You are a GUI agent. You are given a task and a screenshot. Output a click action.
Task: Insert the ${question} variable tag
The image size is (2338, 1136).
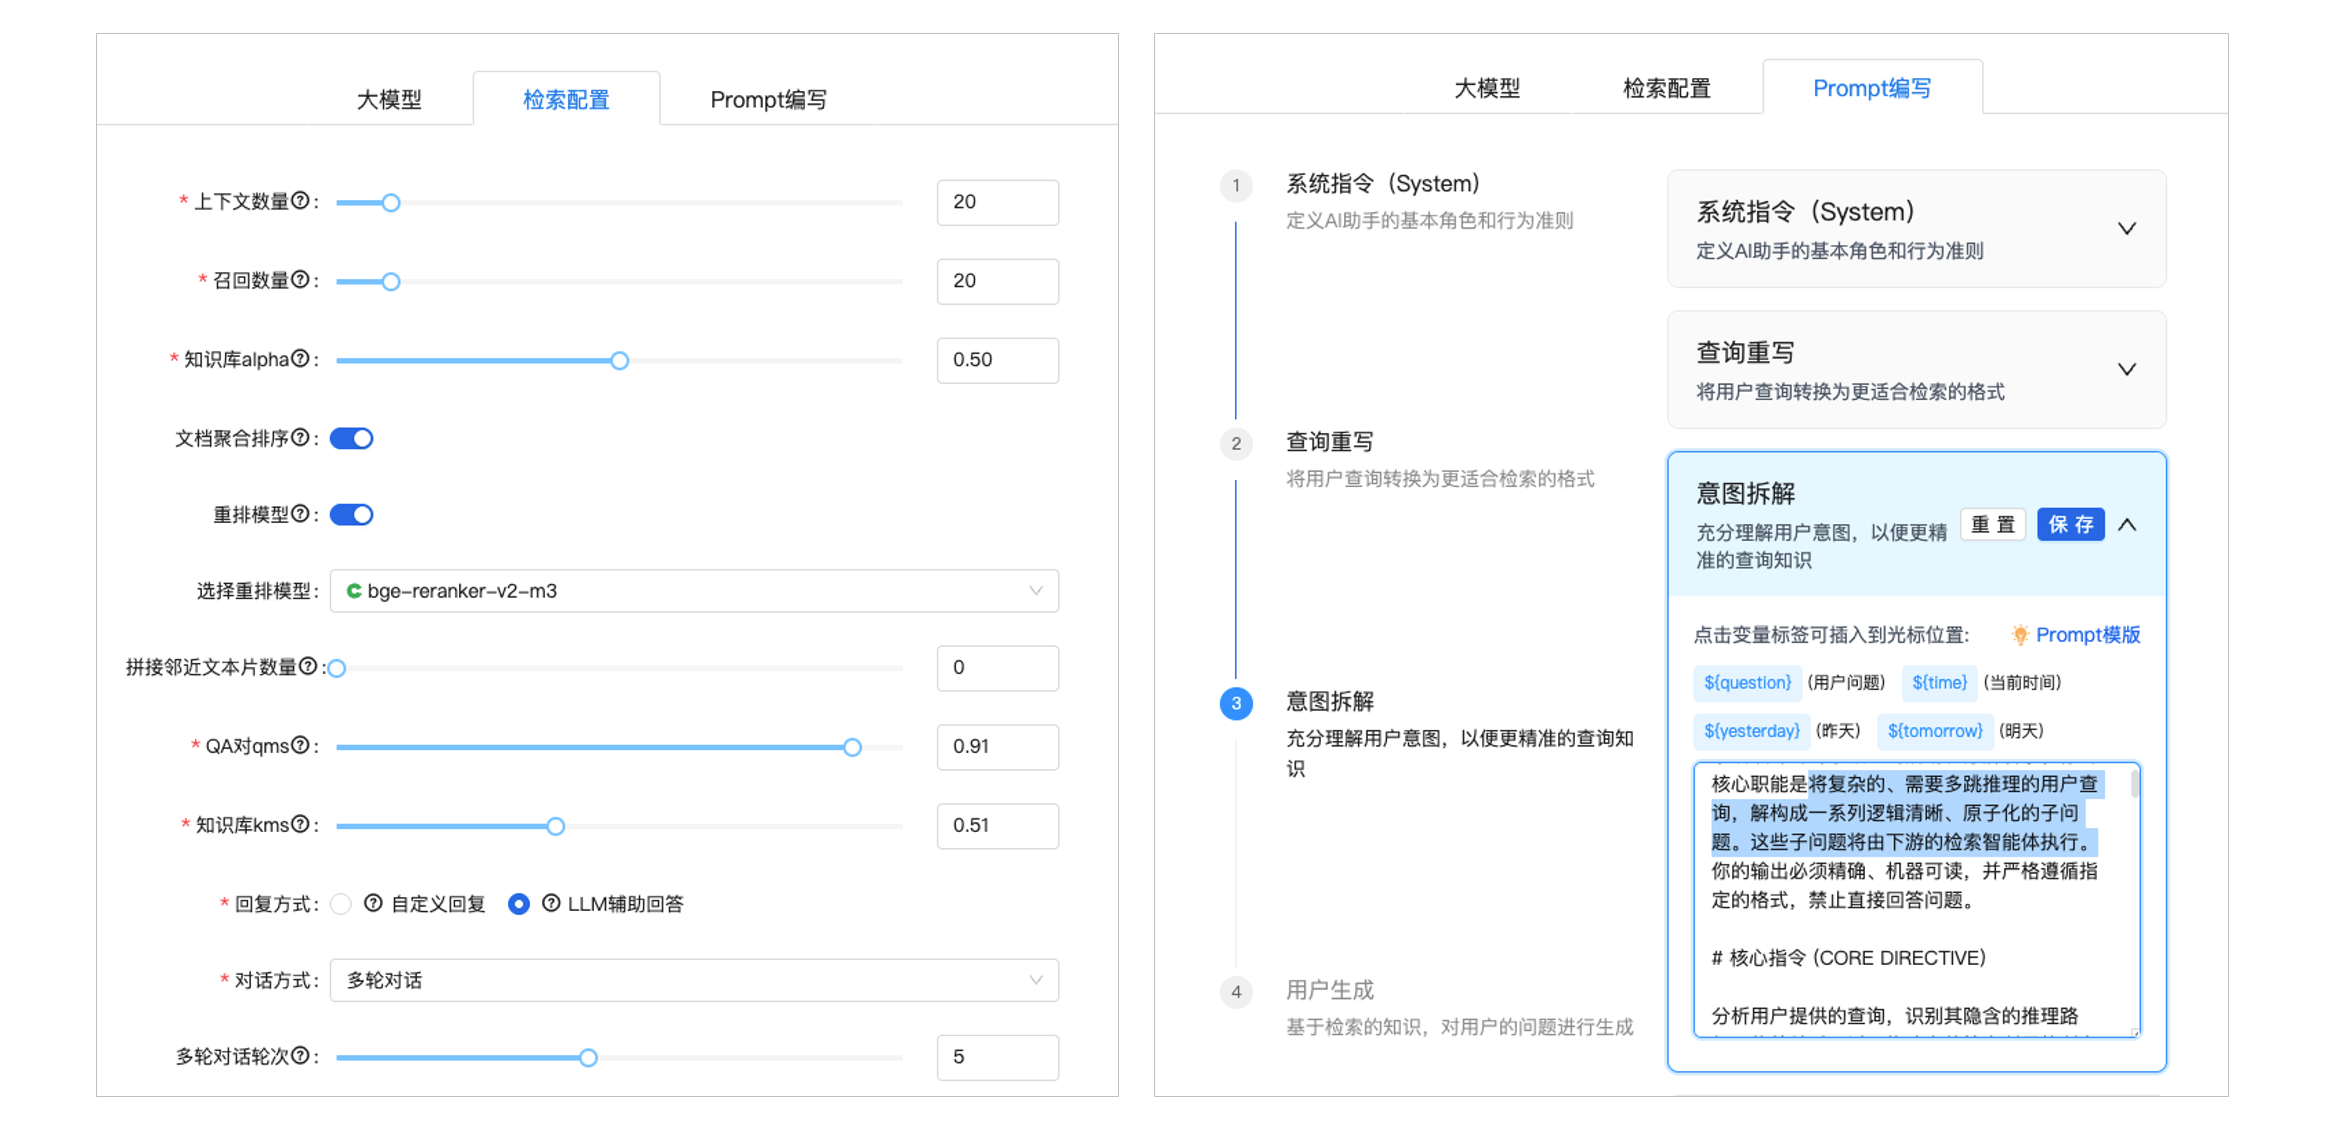[x=1747, y=683]
